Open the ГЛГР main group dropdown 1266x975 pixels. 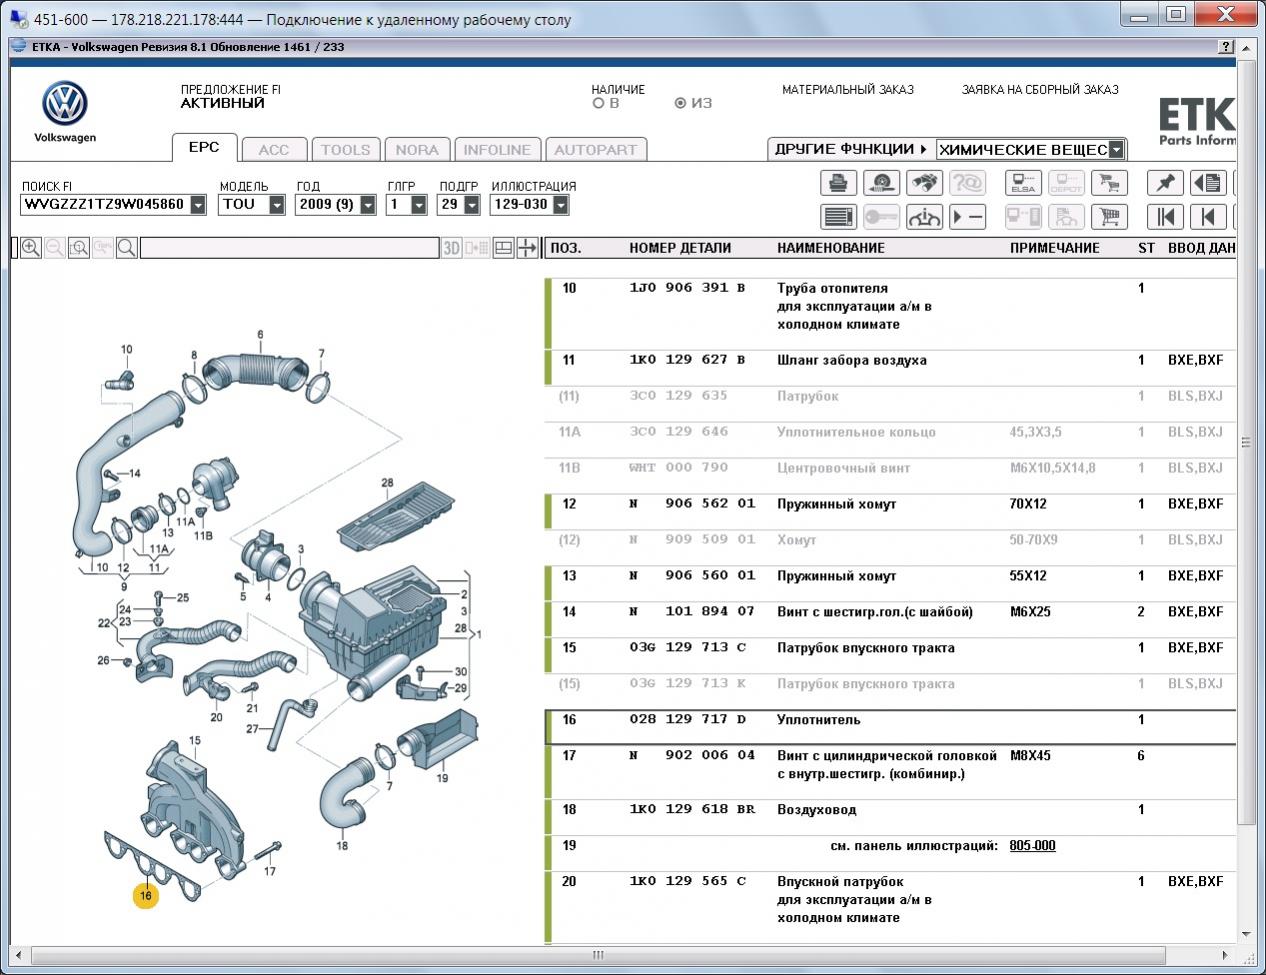click(x=419, y=205)
